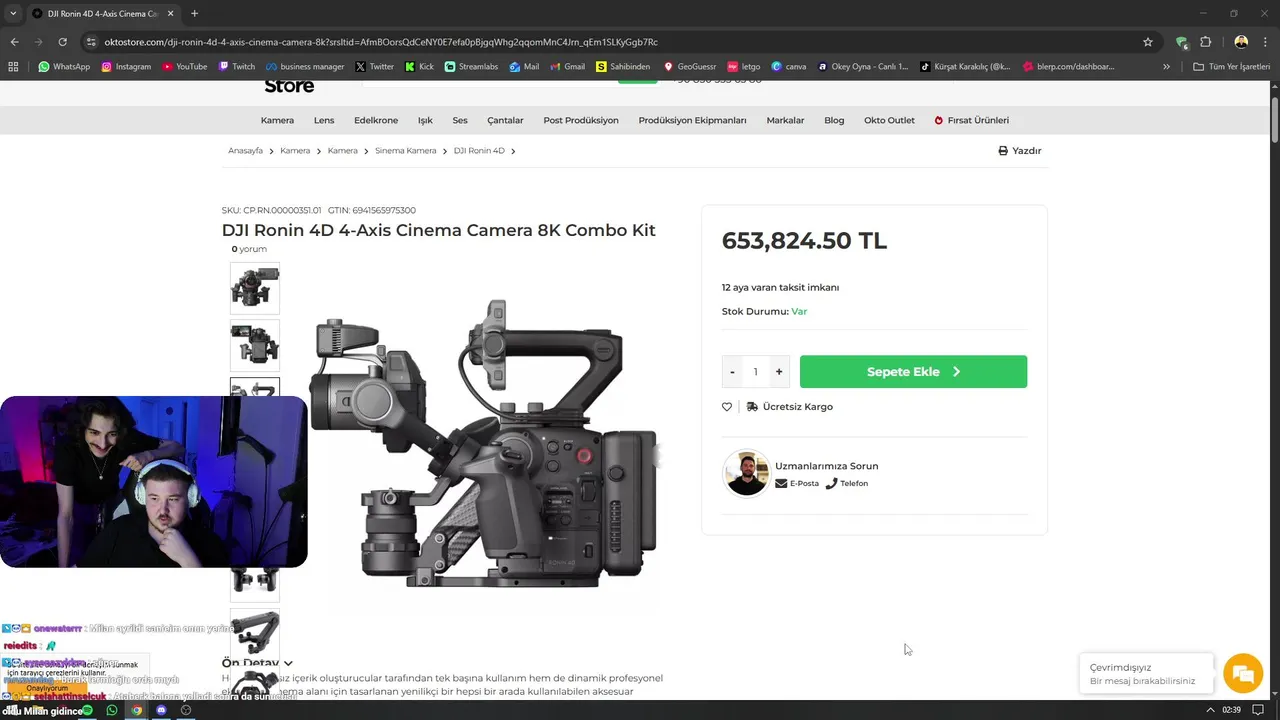
Task: Open the Kick bookmark
Action: click(x=420, y=67)
